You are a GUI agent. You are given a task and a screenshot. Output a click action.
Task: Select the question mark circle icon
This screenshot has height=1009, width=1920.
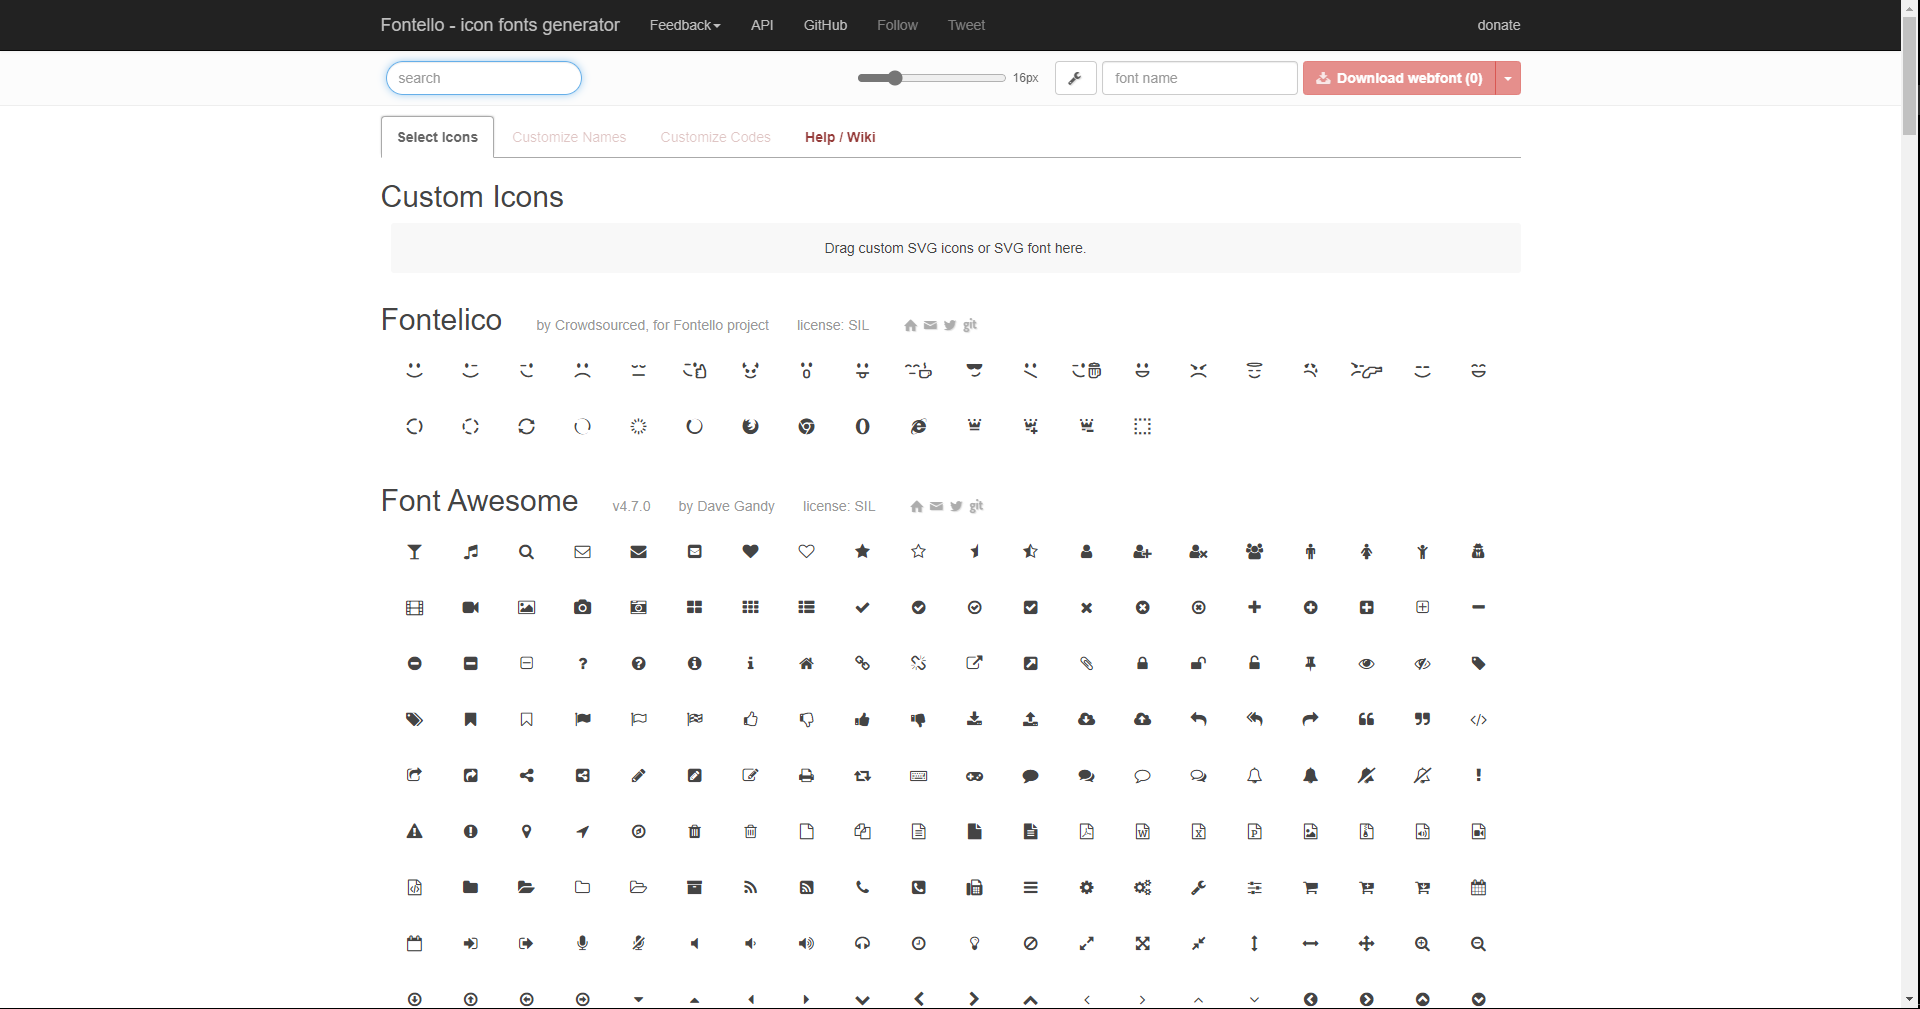tap(638, 664)
